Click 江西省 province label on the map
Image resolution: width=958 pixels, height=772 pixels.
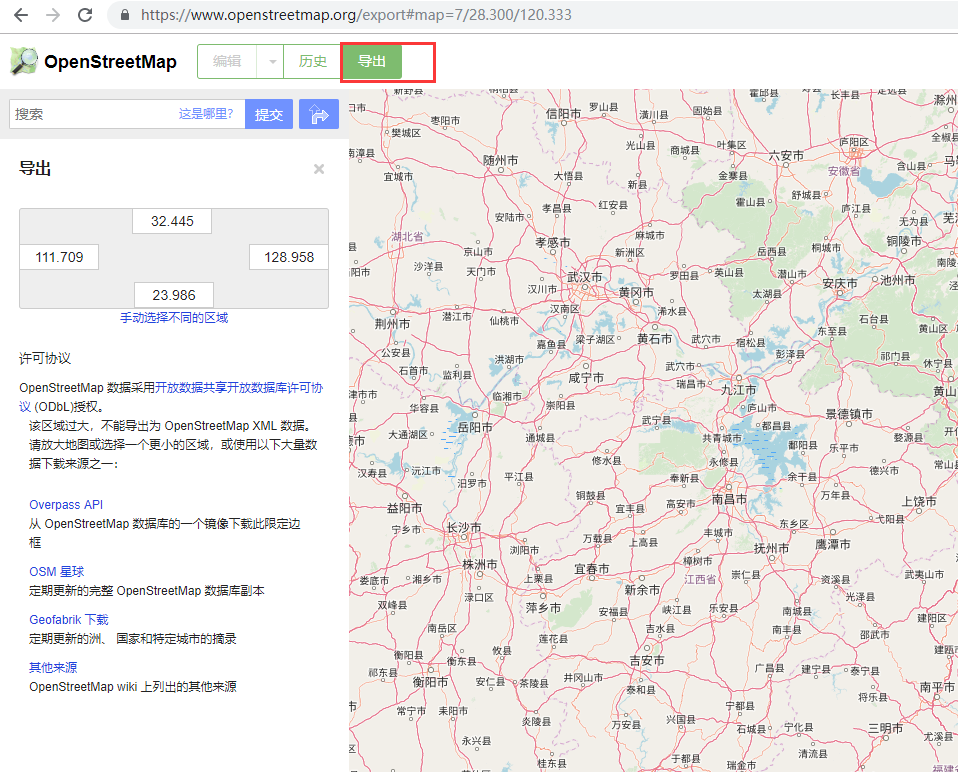coord(700,579)
